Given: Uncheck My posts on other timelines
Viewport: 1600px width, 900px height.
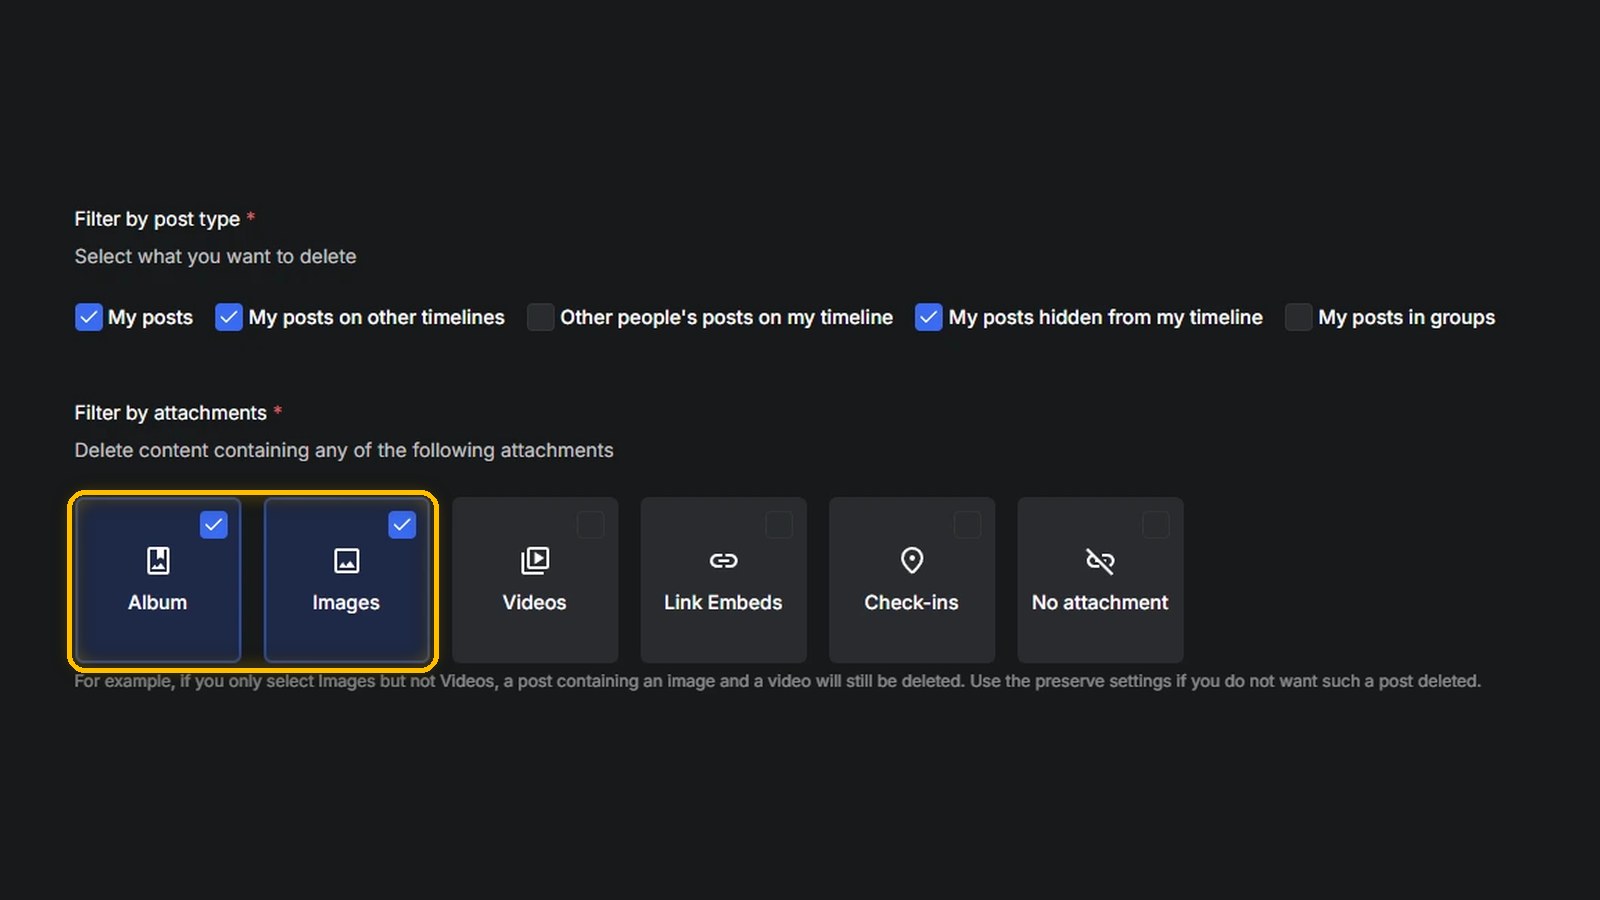Looking at the screenshot, I should click(x=229, y=317).
